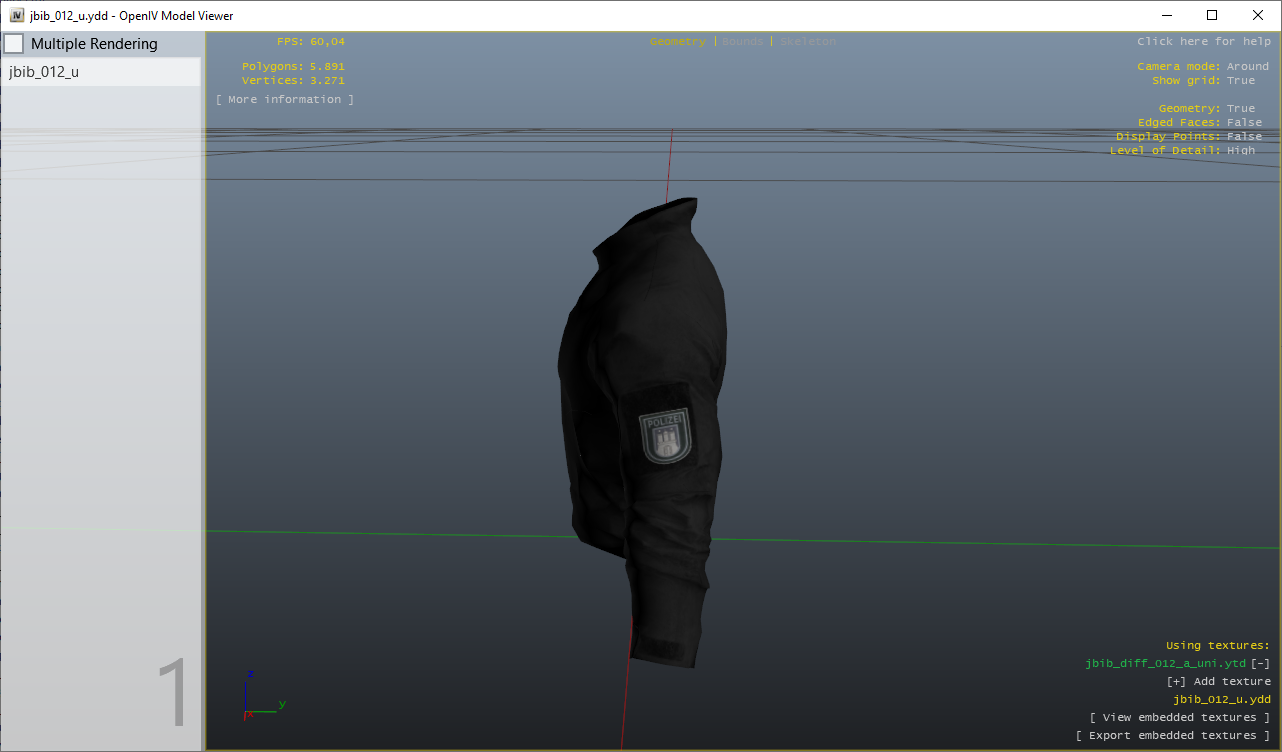Open the Skeleton tab

pyautogui.click(x=807, y=42)
